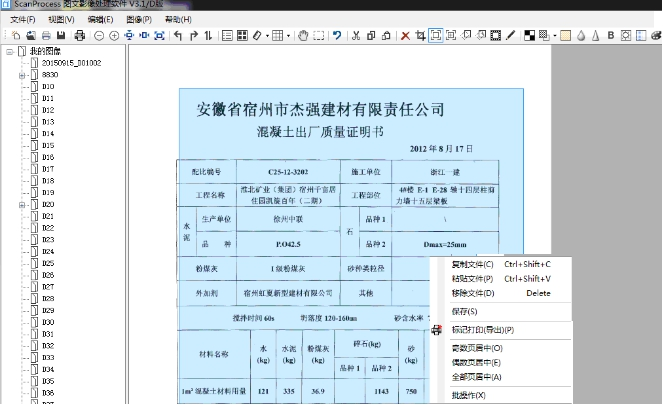Switch to list view icon
Screen dimensions: 663x405
click(x=227, y=36)
